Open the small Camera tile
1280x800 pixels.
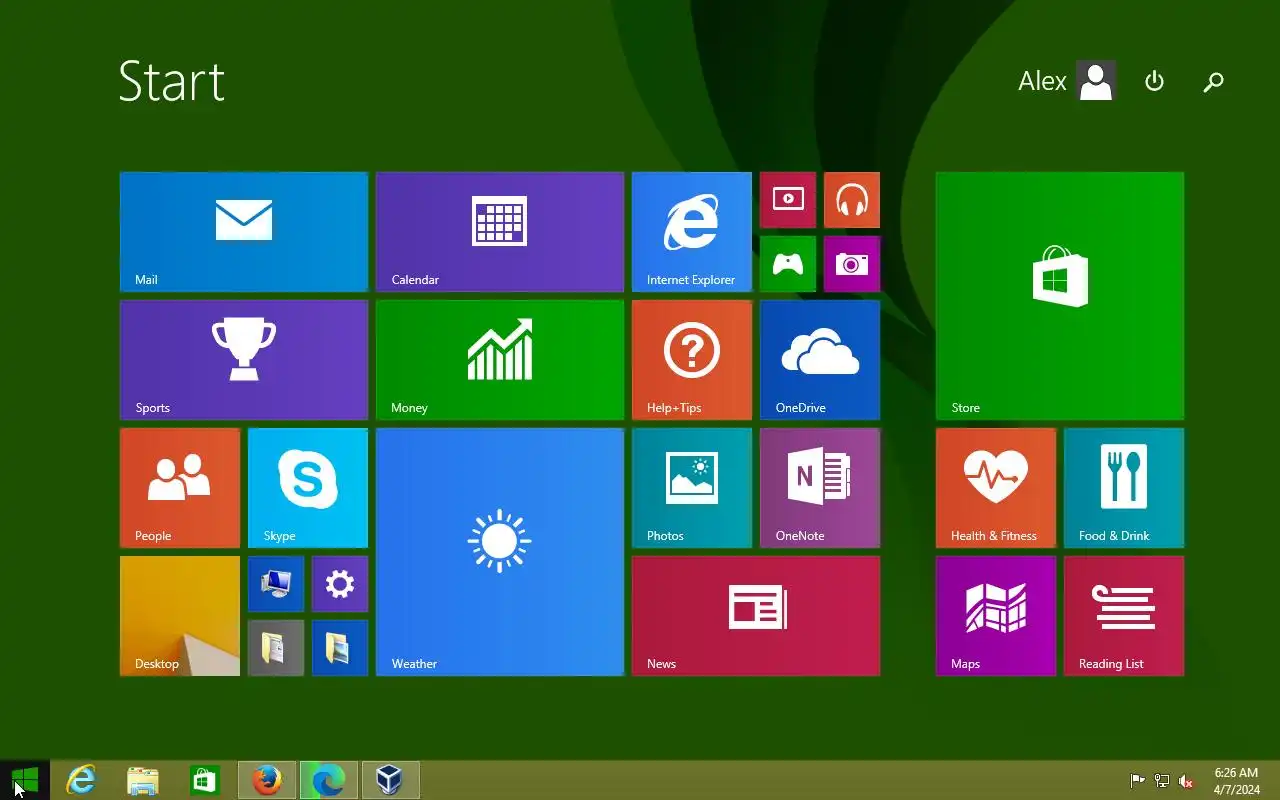tap(852, 264)
